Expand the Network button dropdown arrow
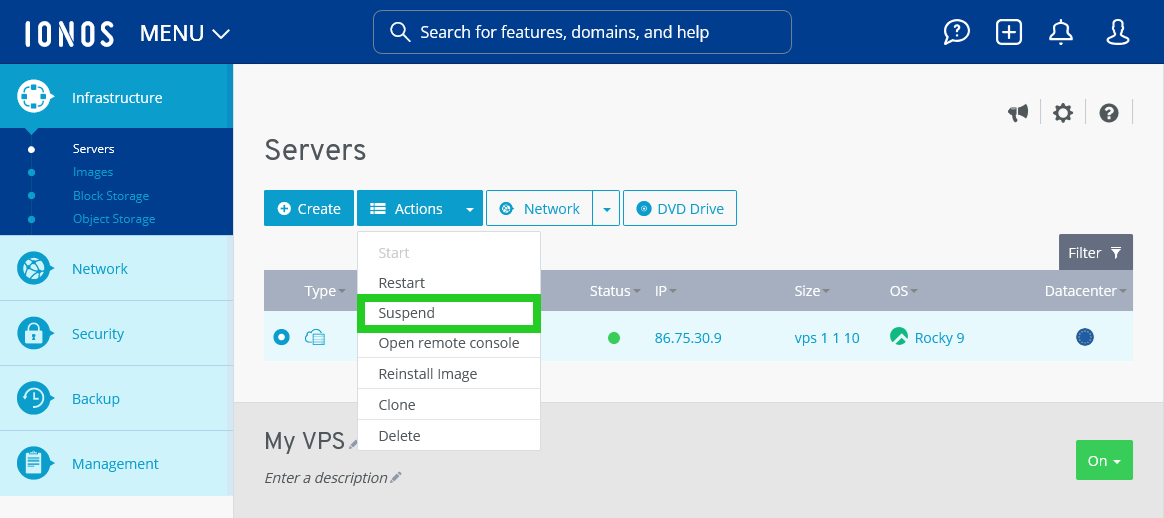 click(x=606, y=209)
